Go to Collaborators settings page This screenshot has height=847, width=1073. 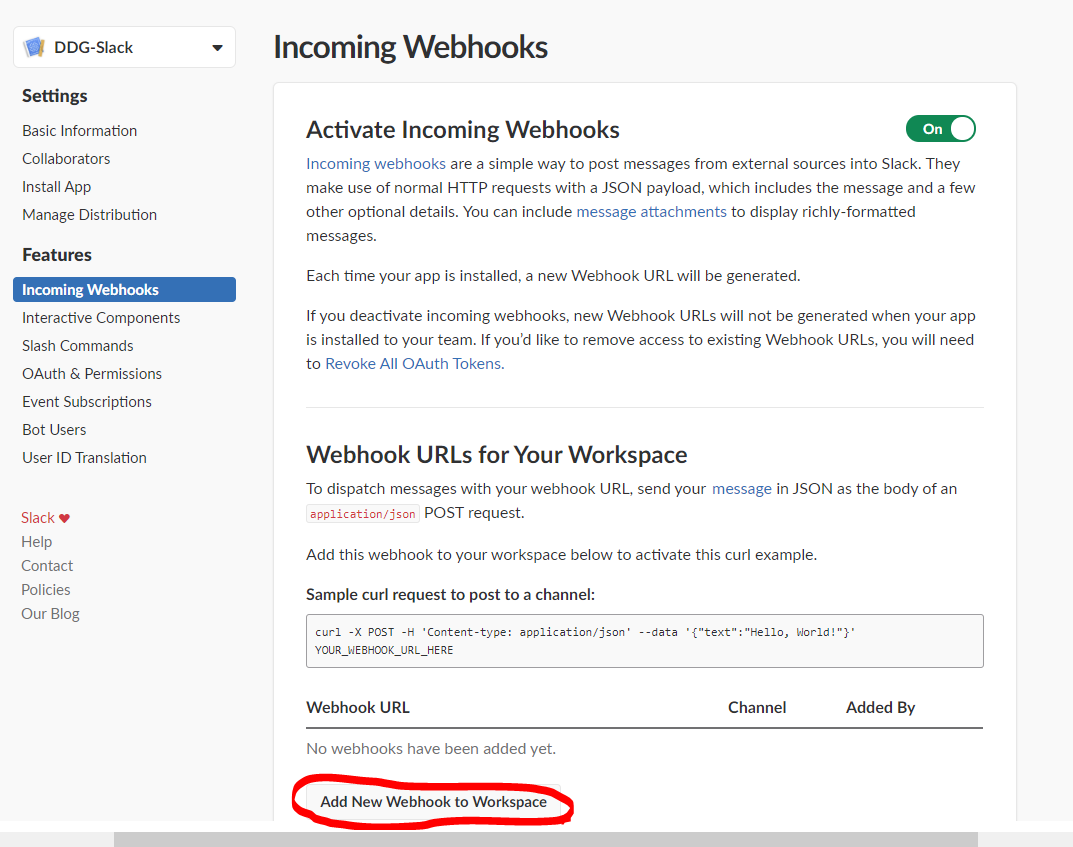click(66, 159)
